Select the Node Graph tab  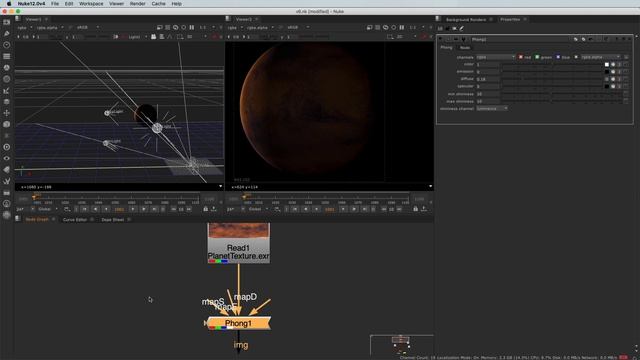coord(37,220)
